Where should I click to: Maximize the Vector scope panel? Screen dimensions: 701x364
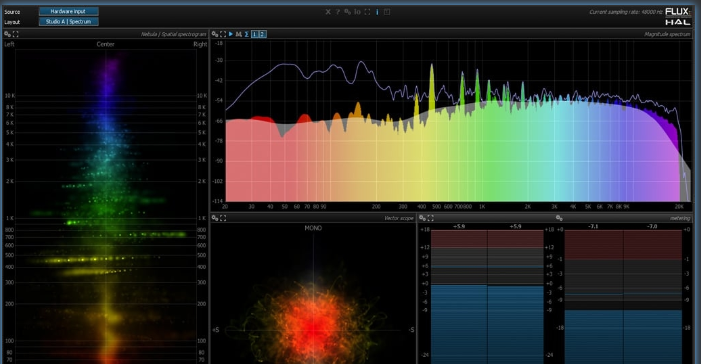point(223,218)
